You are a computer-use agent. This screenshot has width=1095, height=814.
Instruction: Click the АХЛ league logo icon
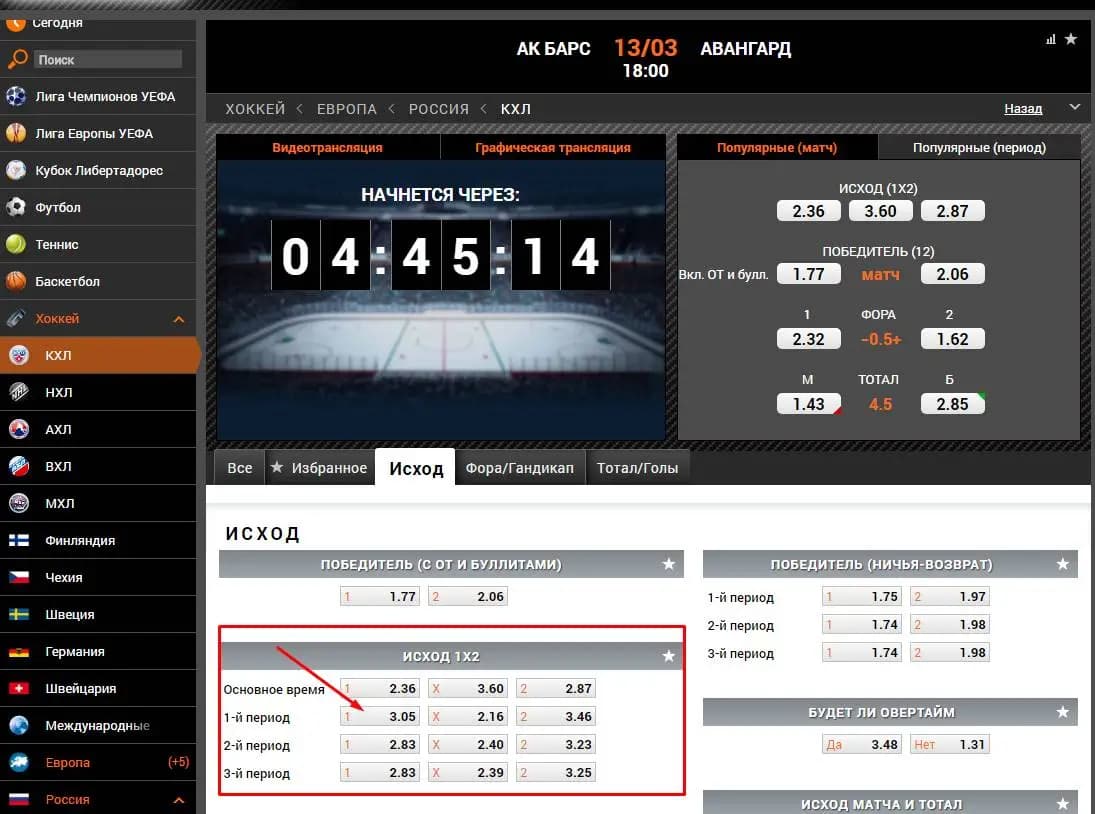click(x=19, y=429)
